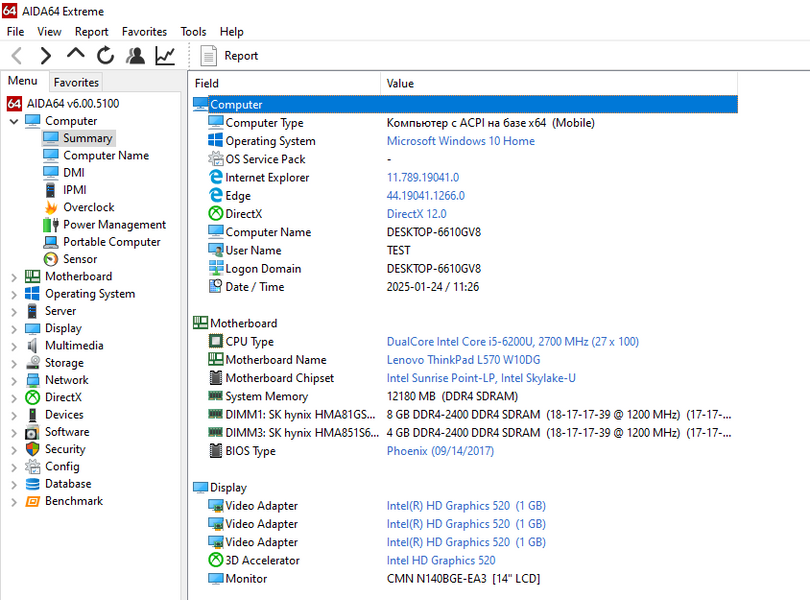Open the DualCore Intel Core i5-6200U link
Screen dimensions: 810x600
tap(512, 342)
